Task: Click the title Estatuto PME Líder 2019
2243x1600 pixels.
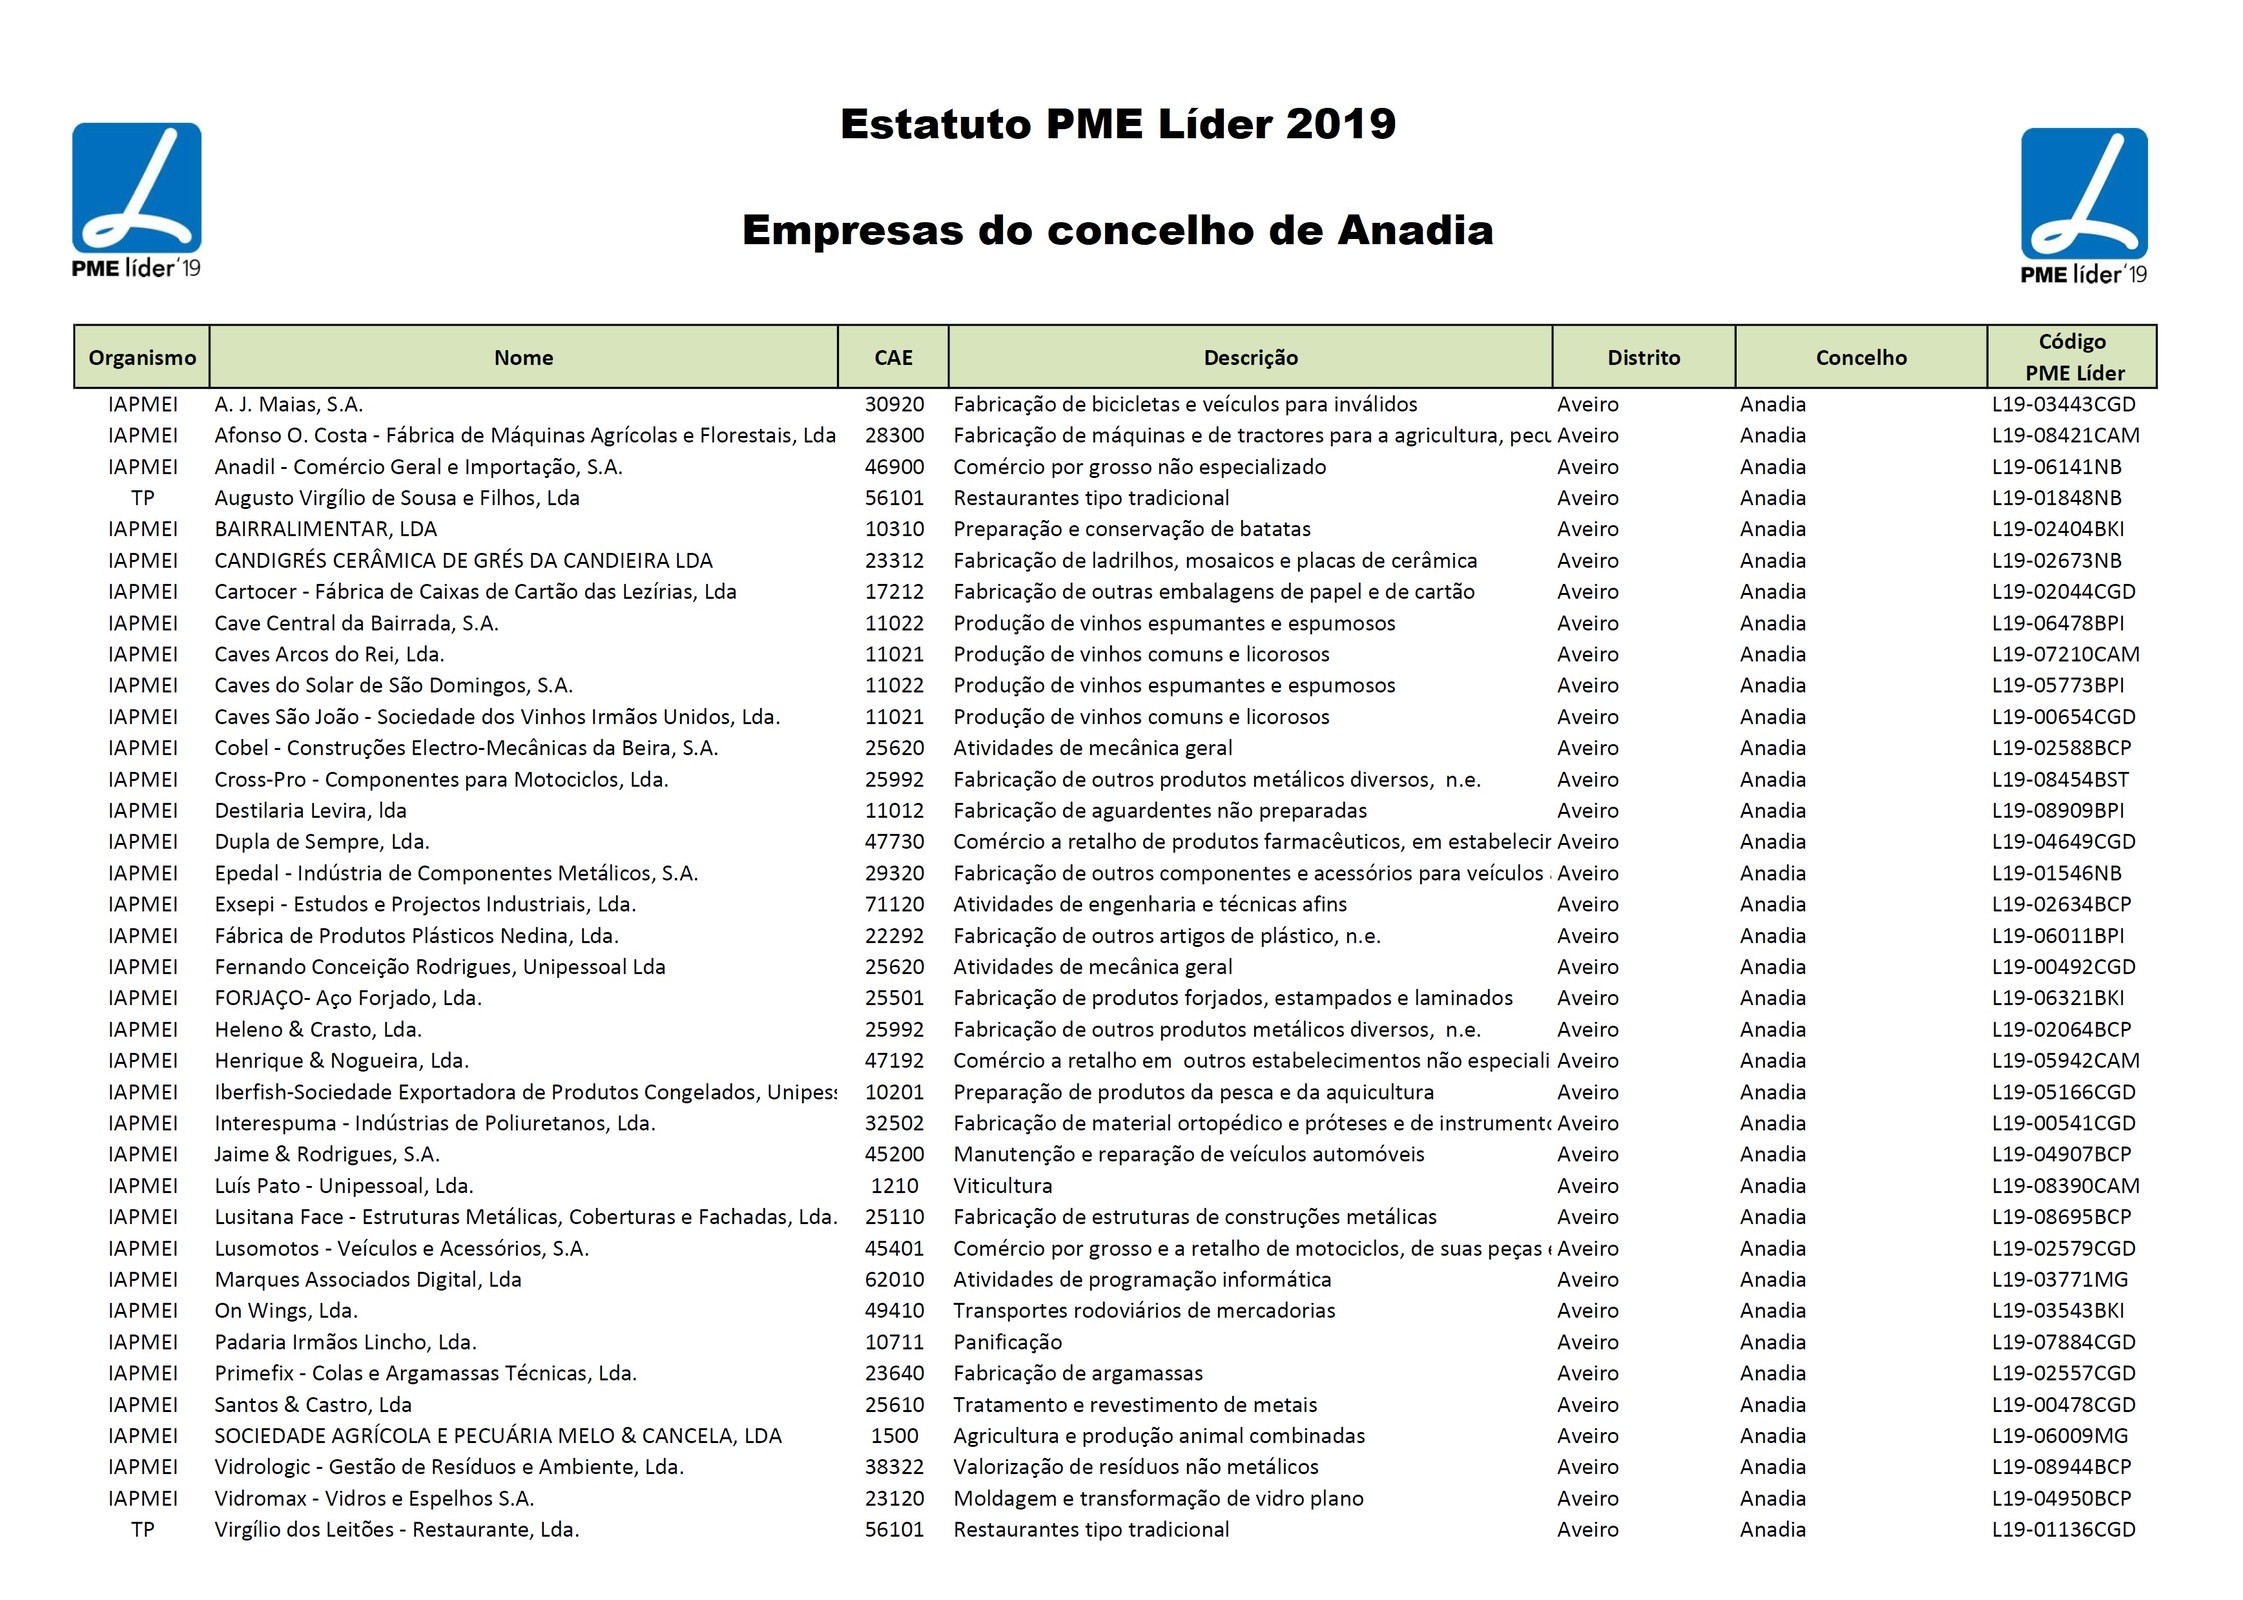Action: click(x=1118, y=124)
